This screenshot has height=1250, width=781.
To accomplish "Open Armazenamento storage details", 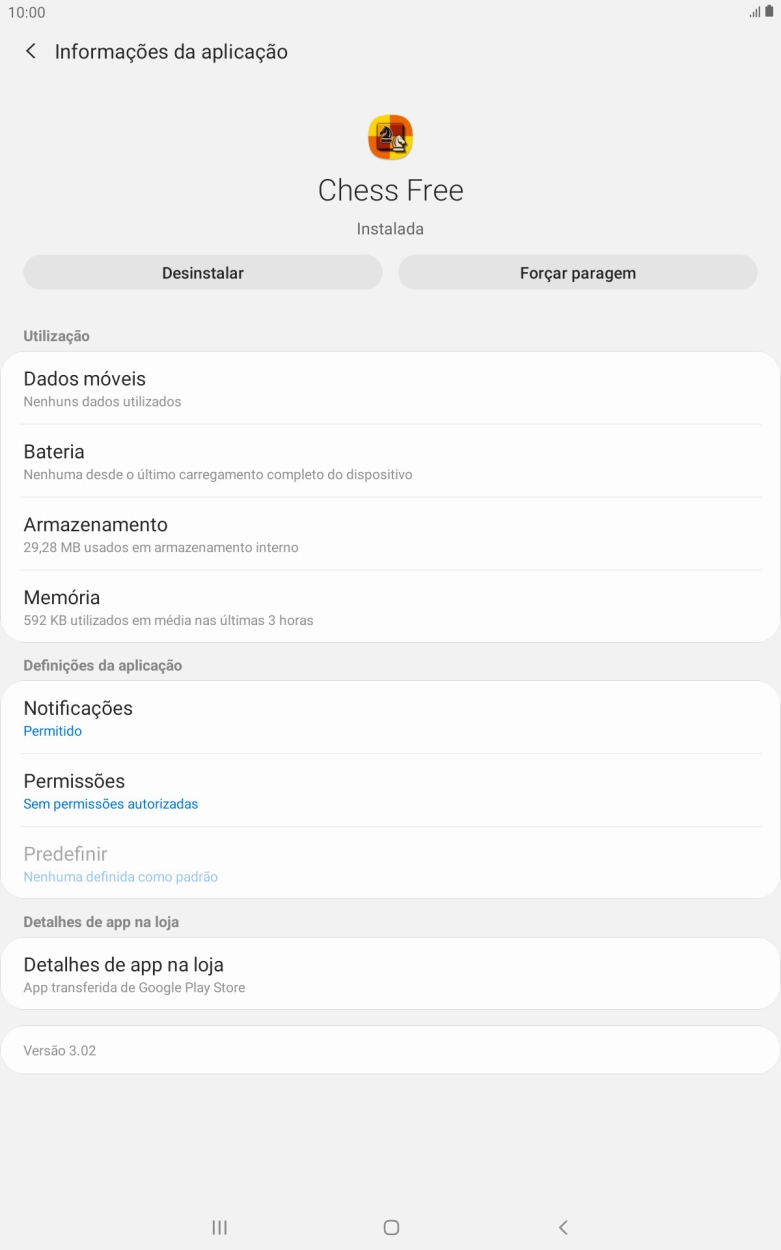I will tap(390, 534).
